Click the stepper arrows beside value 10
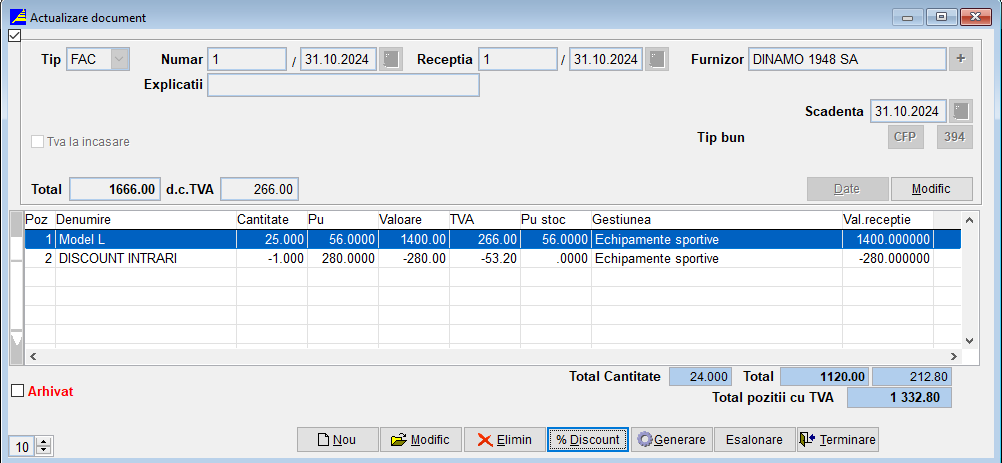Image resolution: width=1002 pixels, height=463 pixels. [x=42, y=446]
